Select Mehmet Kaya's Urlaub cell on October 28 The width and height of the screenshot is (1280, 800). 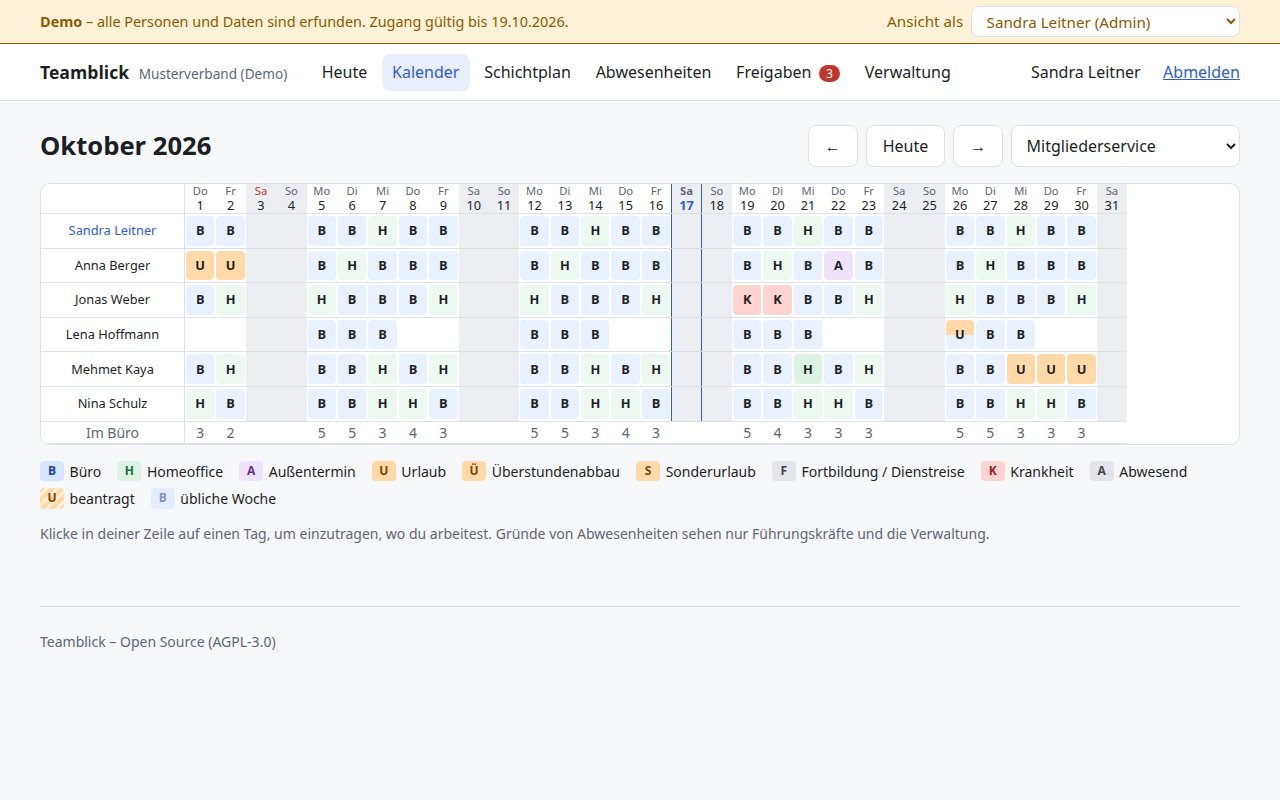(x=1021, y=369)
